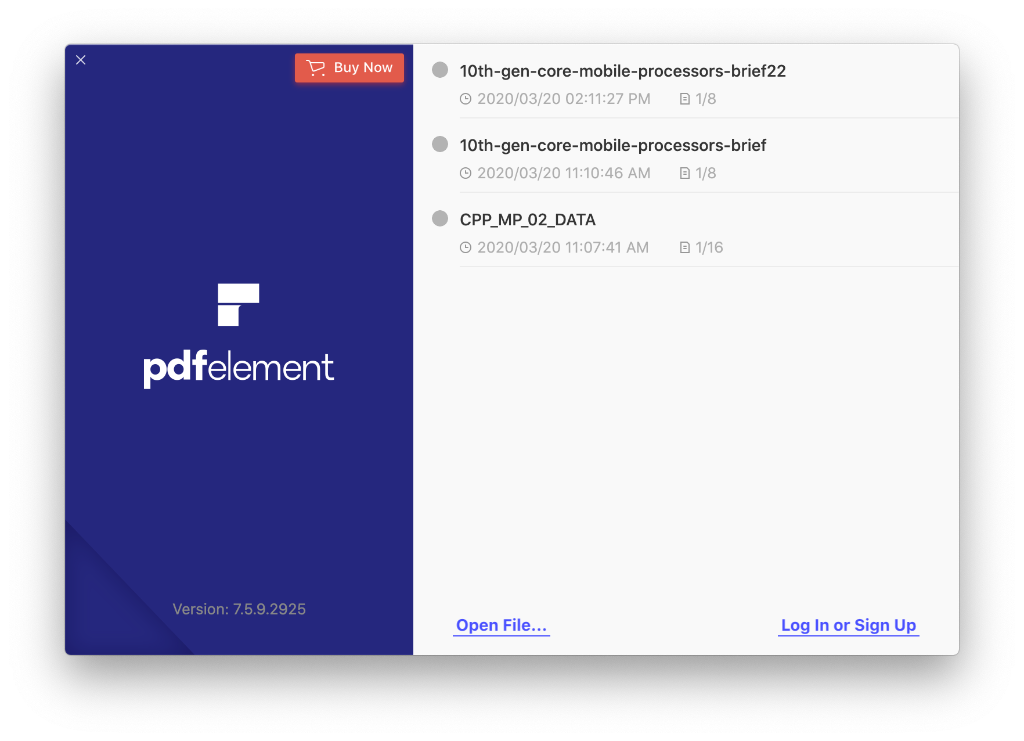Image resolution: width=1024 pixels, height=741 pixels.
Task: Click the Buy Now button
Action: click(x=349, y=68)
